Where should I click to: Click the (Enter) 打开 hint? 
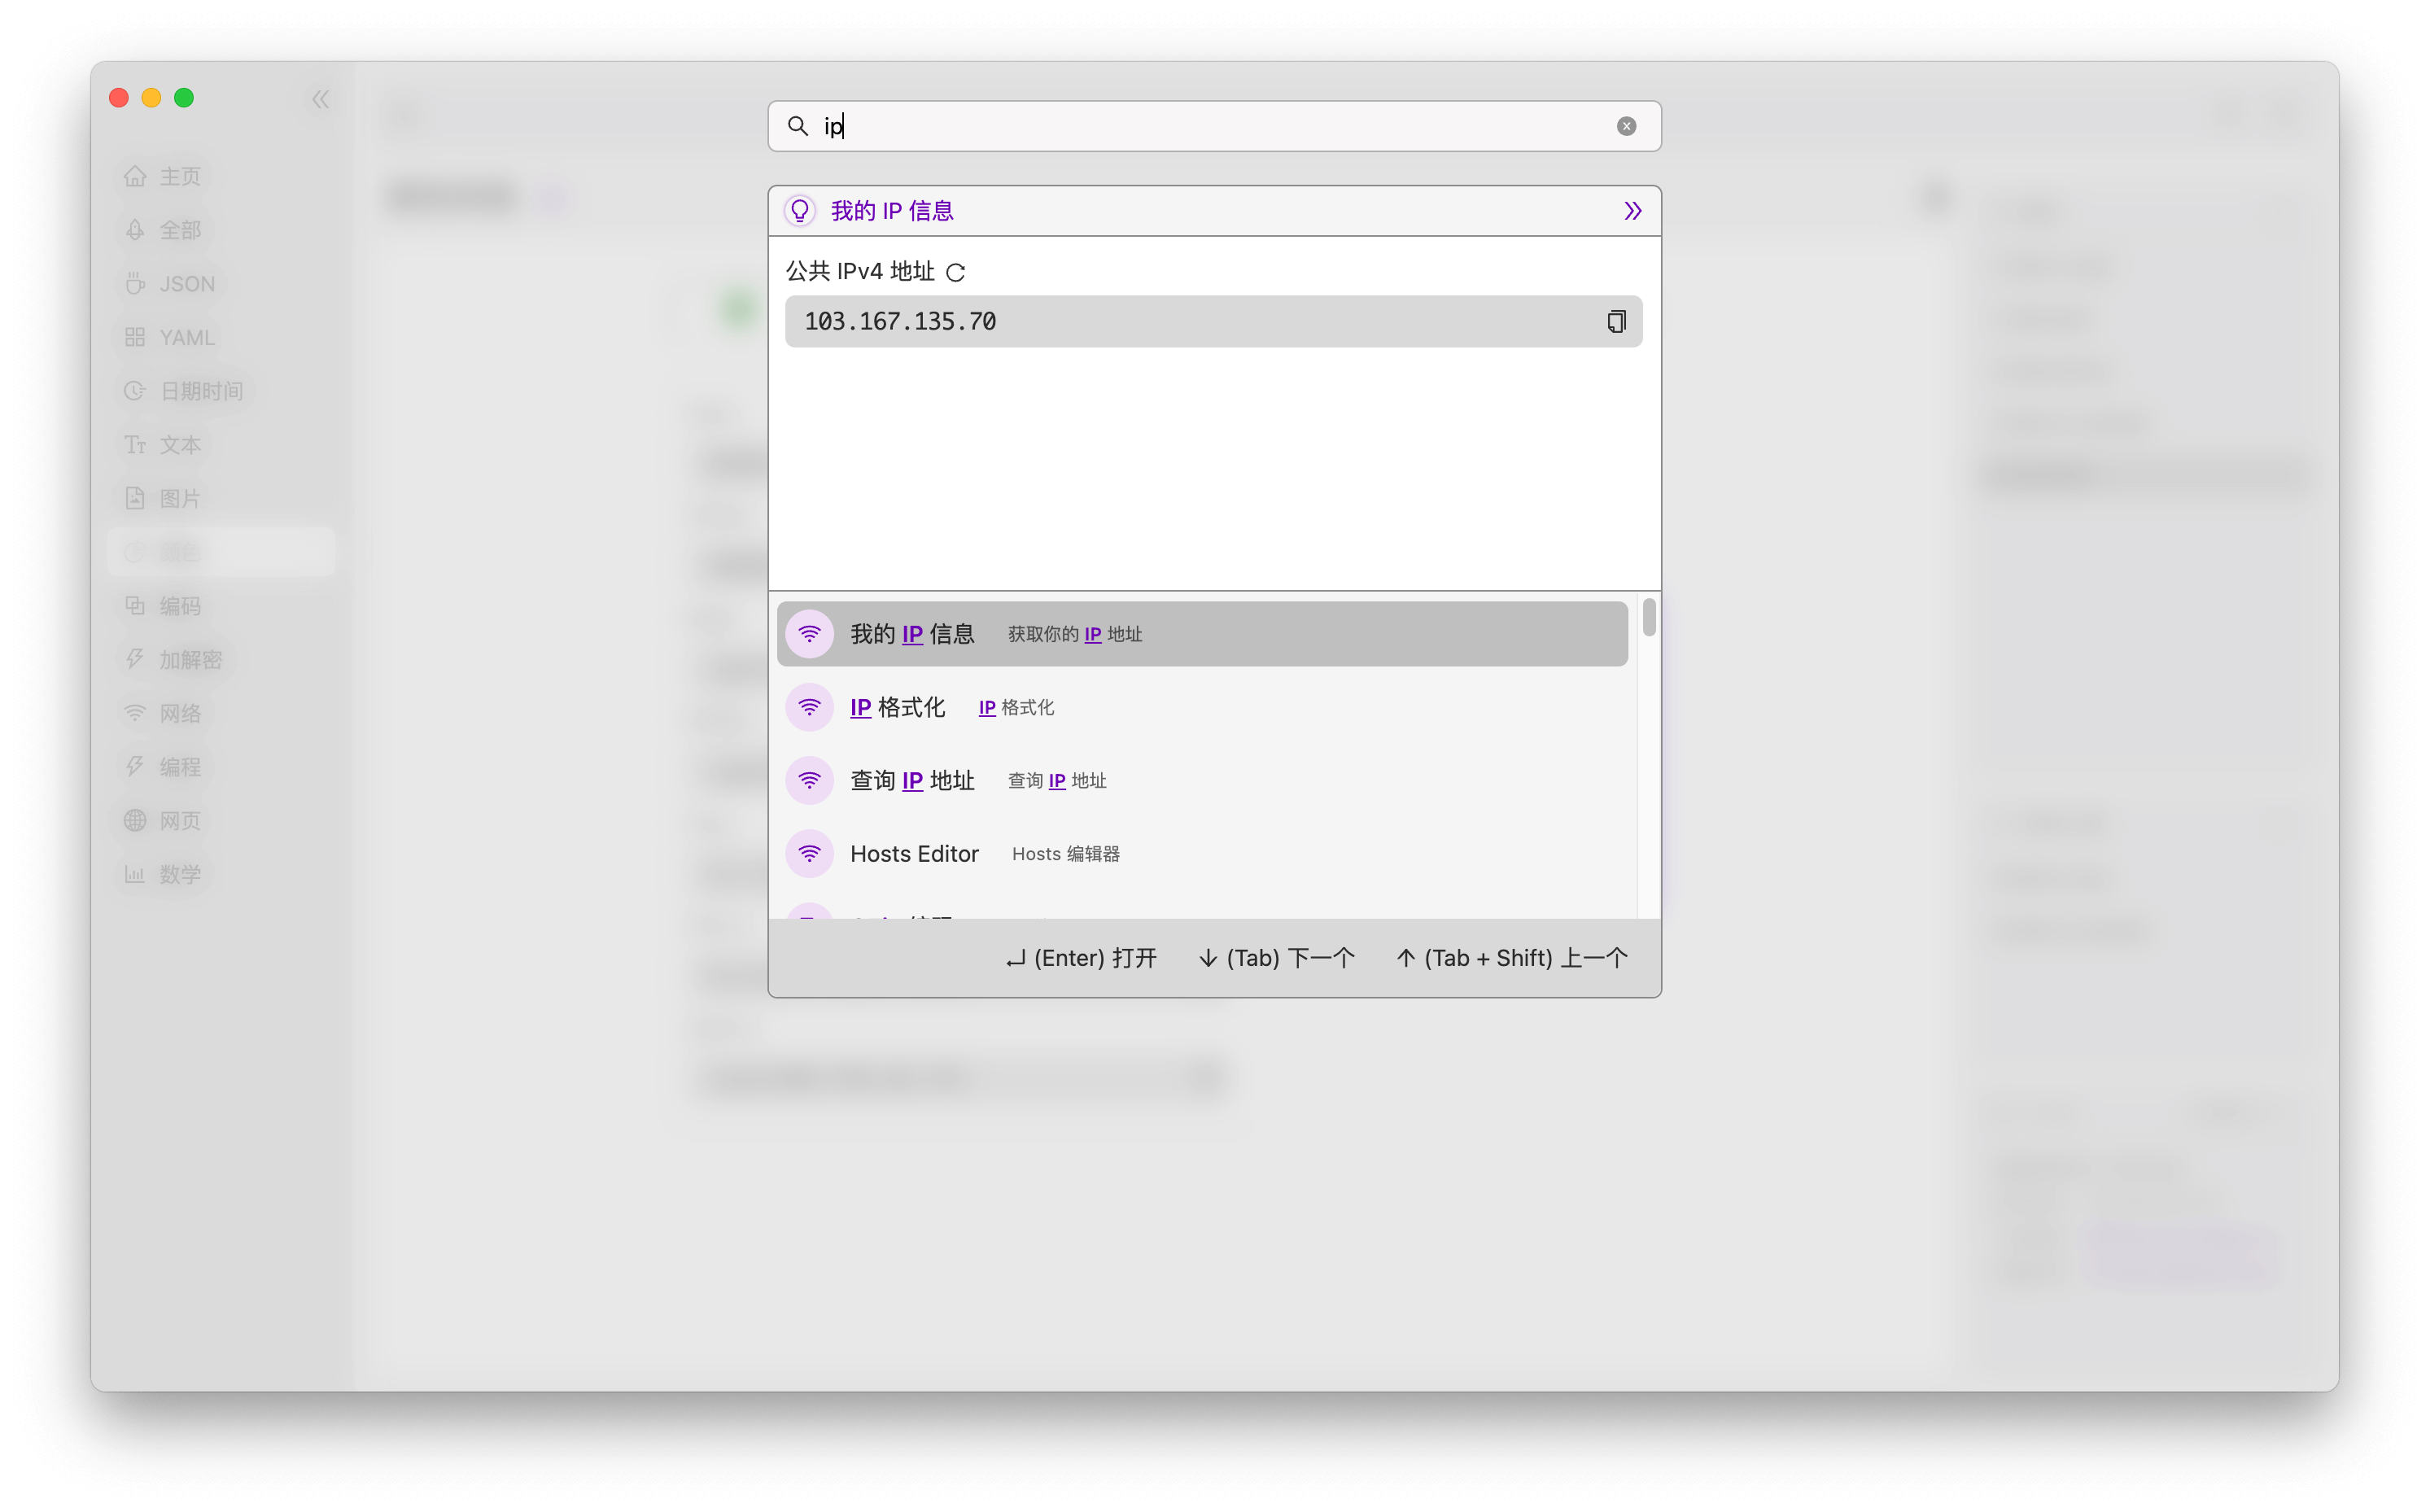(x=1081, y=958)
